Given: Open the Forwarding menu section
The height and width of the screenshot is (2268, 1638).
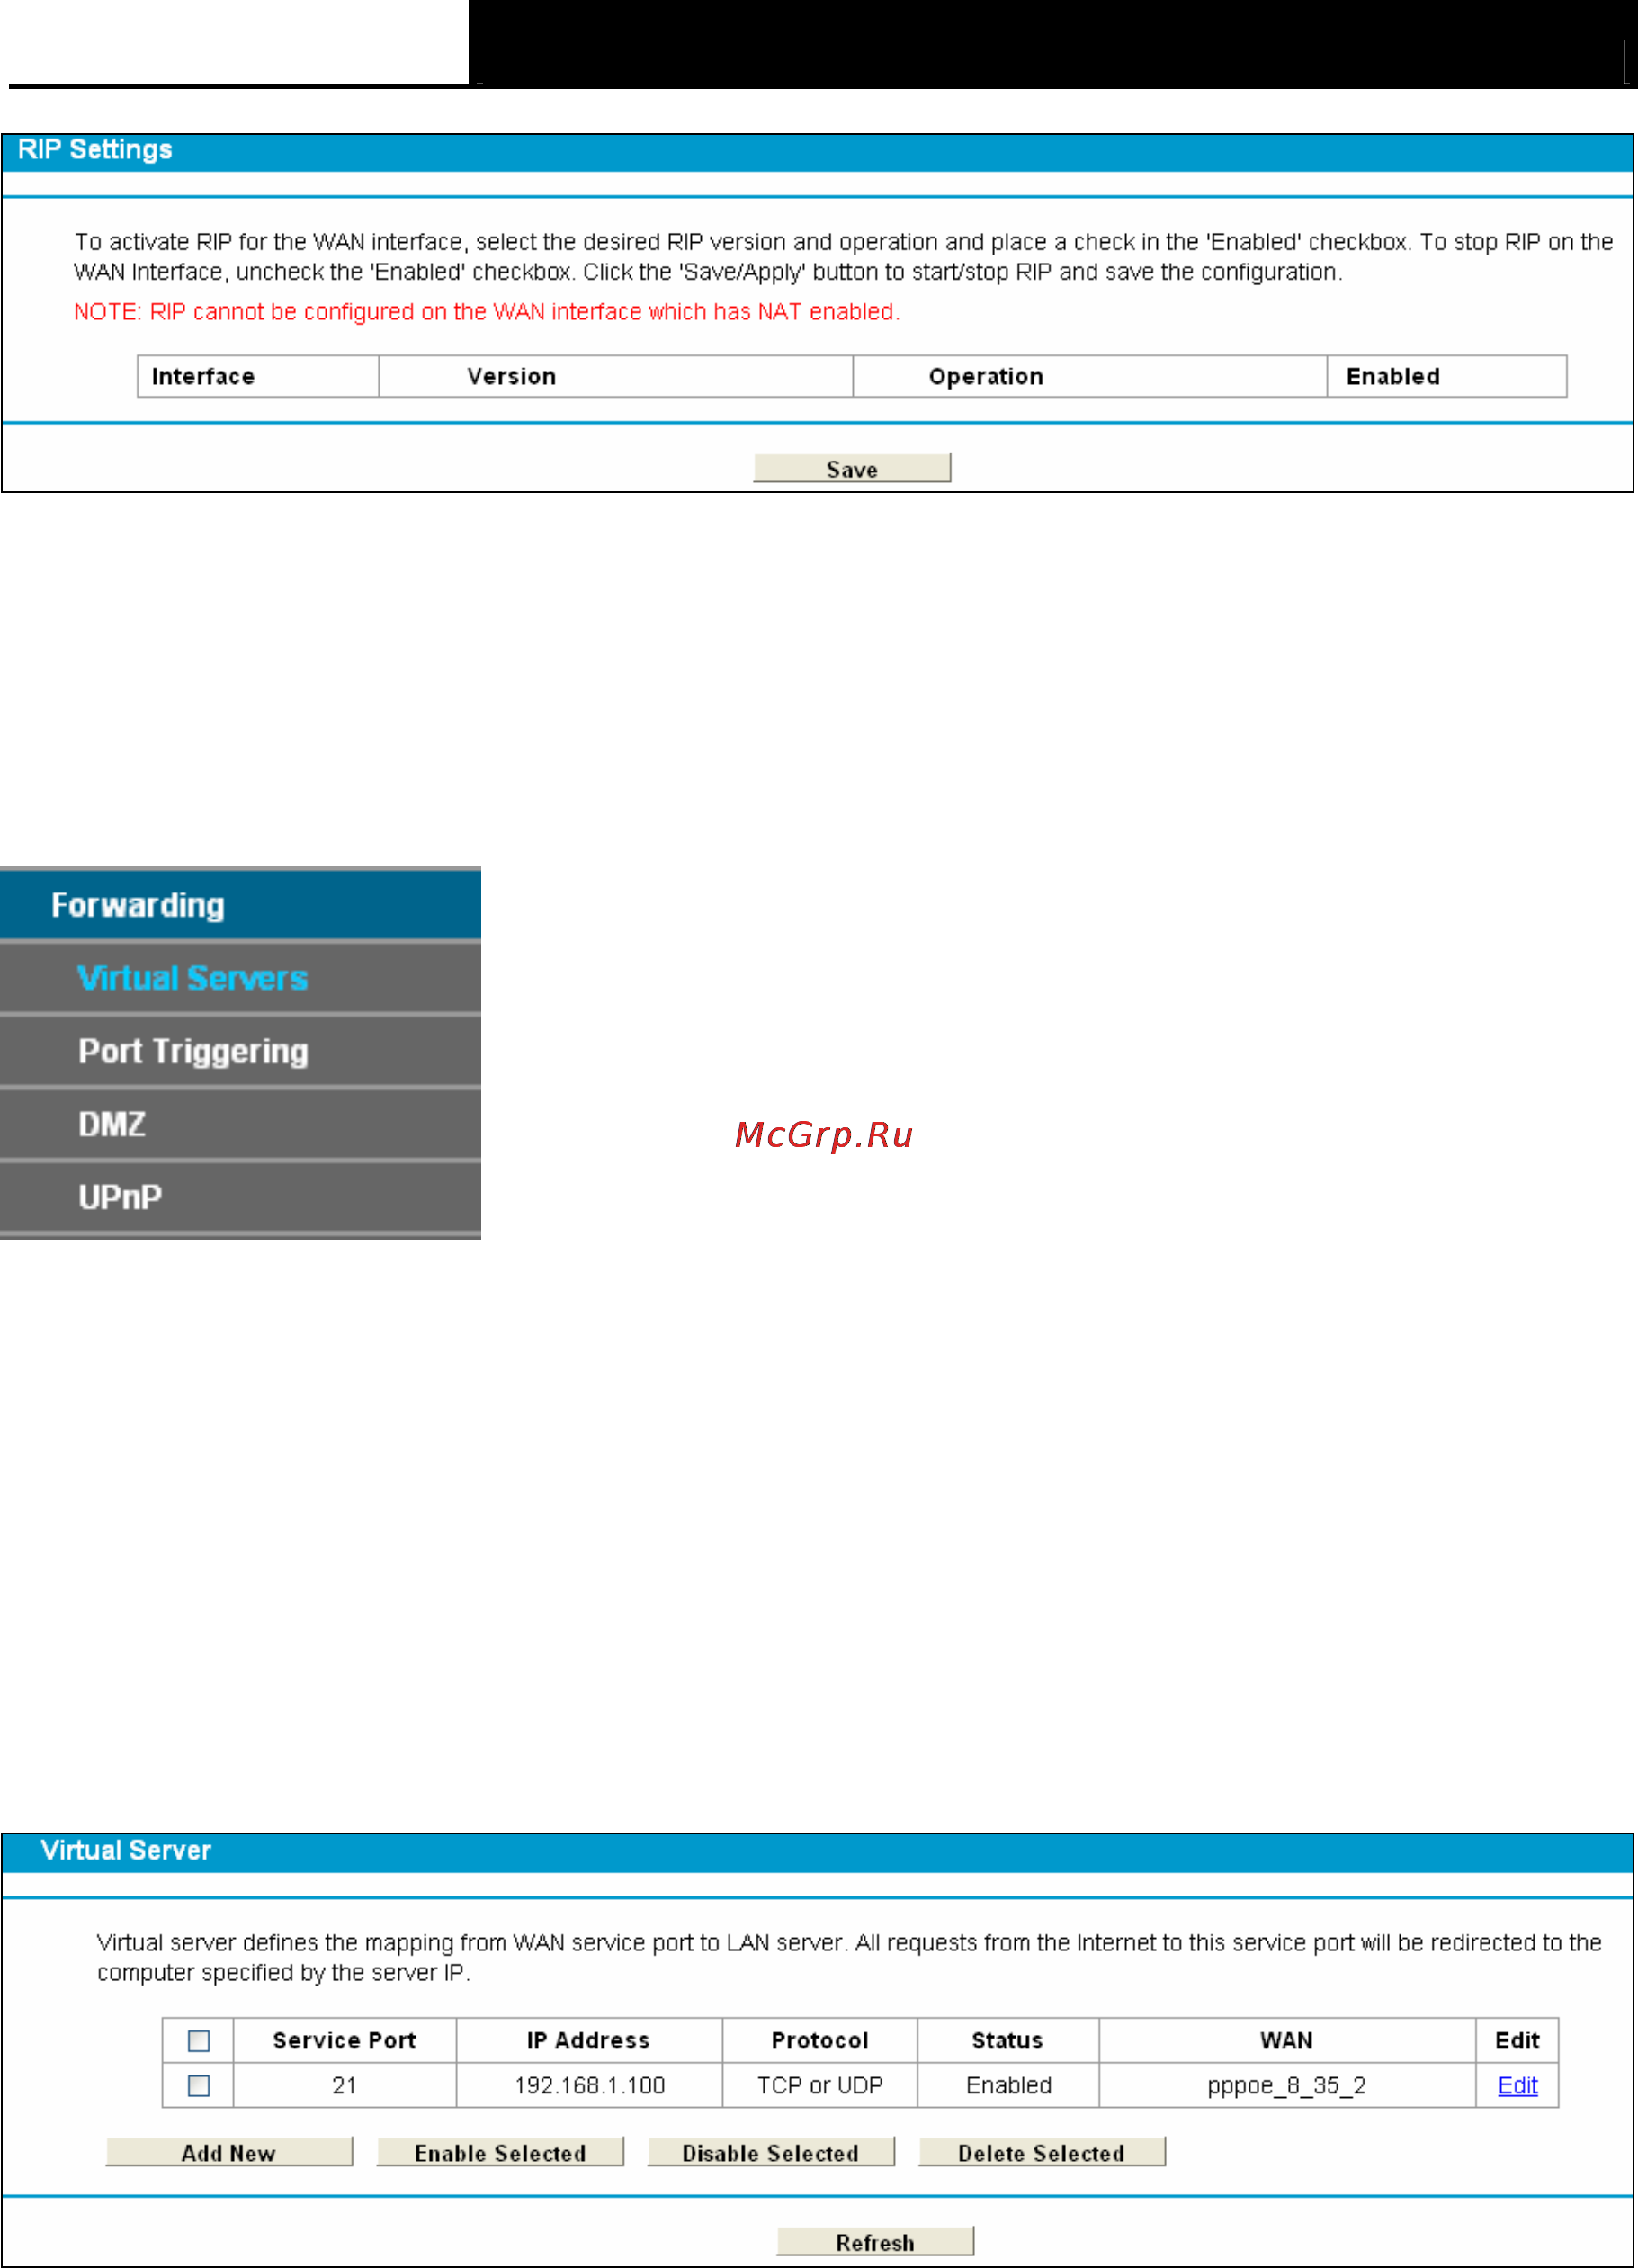Looking at the screenshot, I should [x=240, y=905].
